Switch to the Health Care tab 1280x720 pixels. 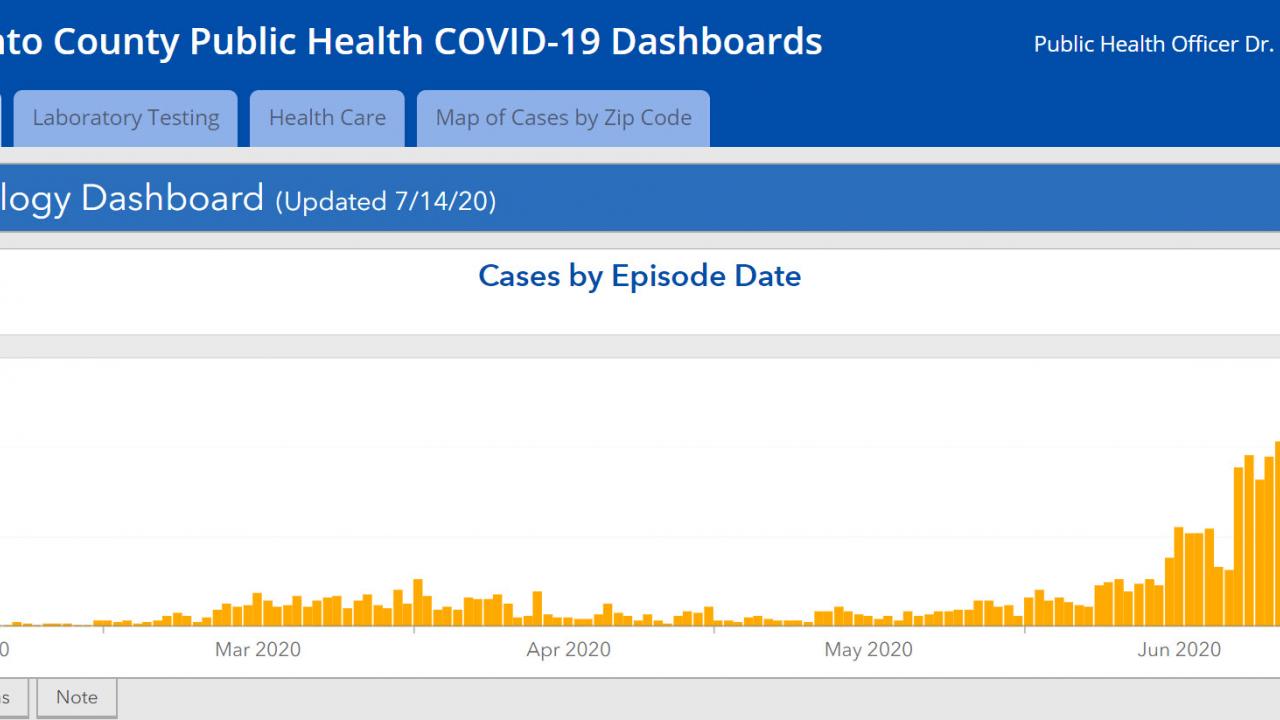click(327, 118)
